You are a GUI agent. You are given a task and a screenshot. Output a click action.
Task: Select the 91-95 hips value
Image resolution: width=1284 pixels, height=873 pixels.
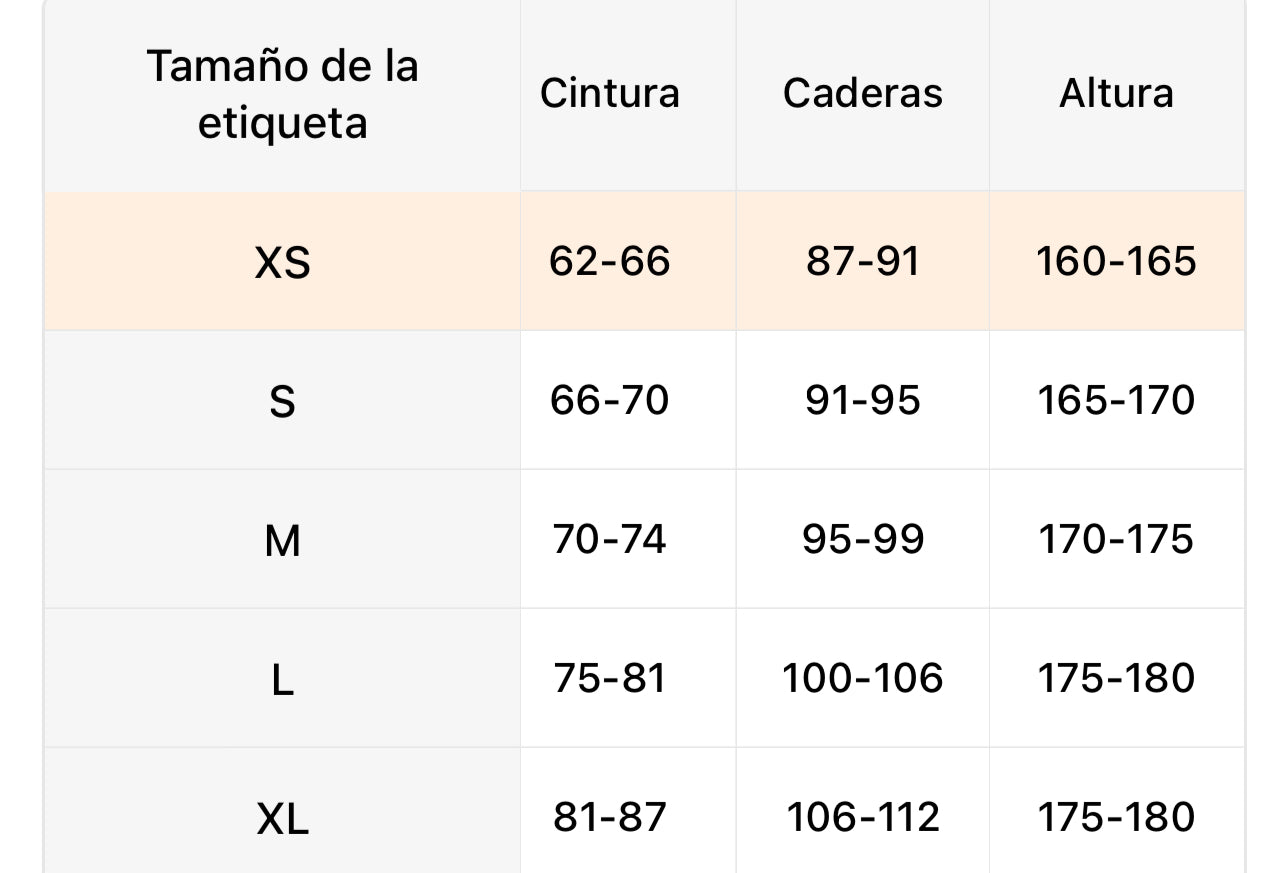tap(862, 400)
